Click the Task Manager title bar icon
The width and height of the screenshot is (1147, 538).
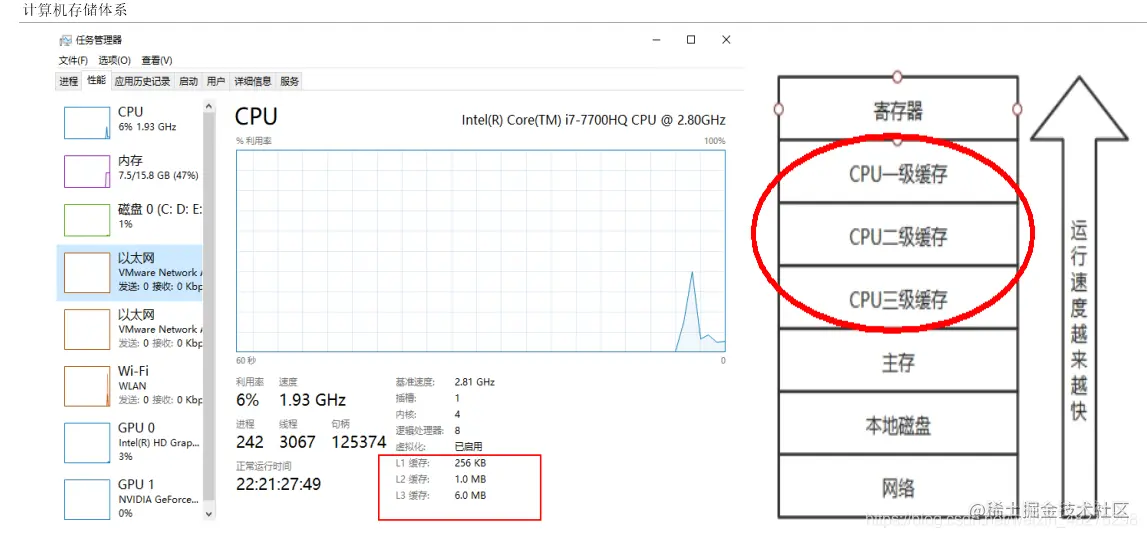[x=67, y=40]
